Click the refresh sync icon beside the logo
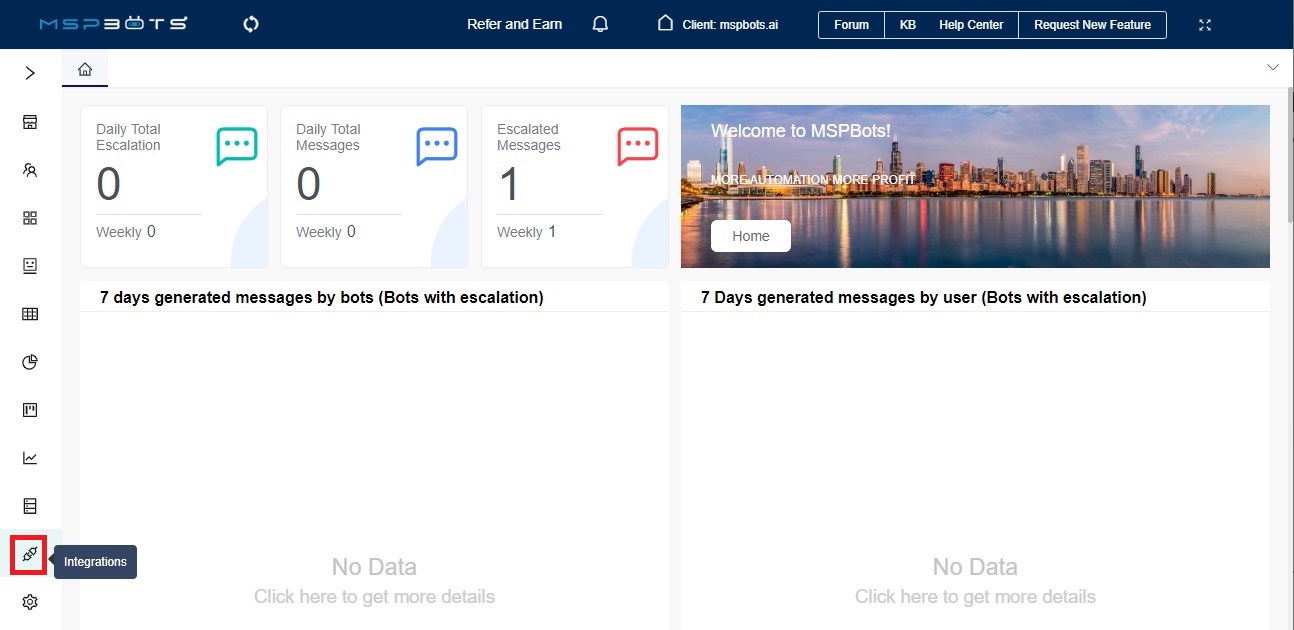Viewport: 1294px width, 630px height. point(249,23)
